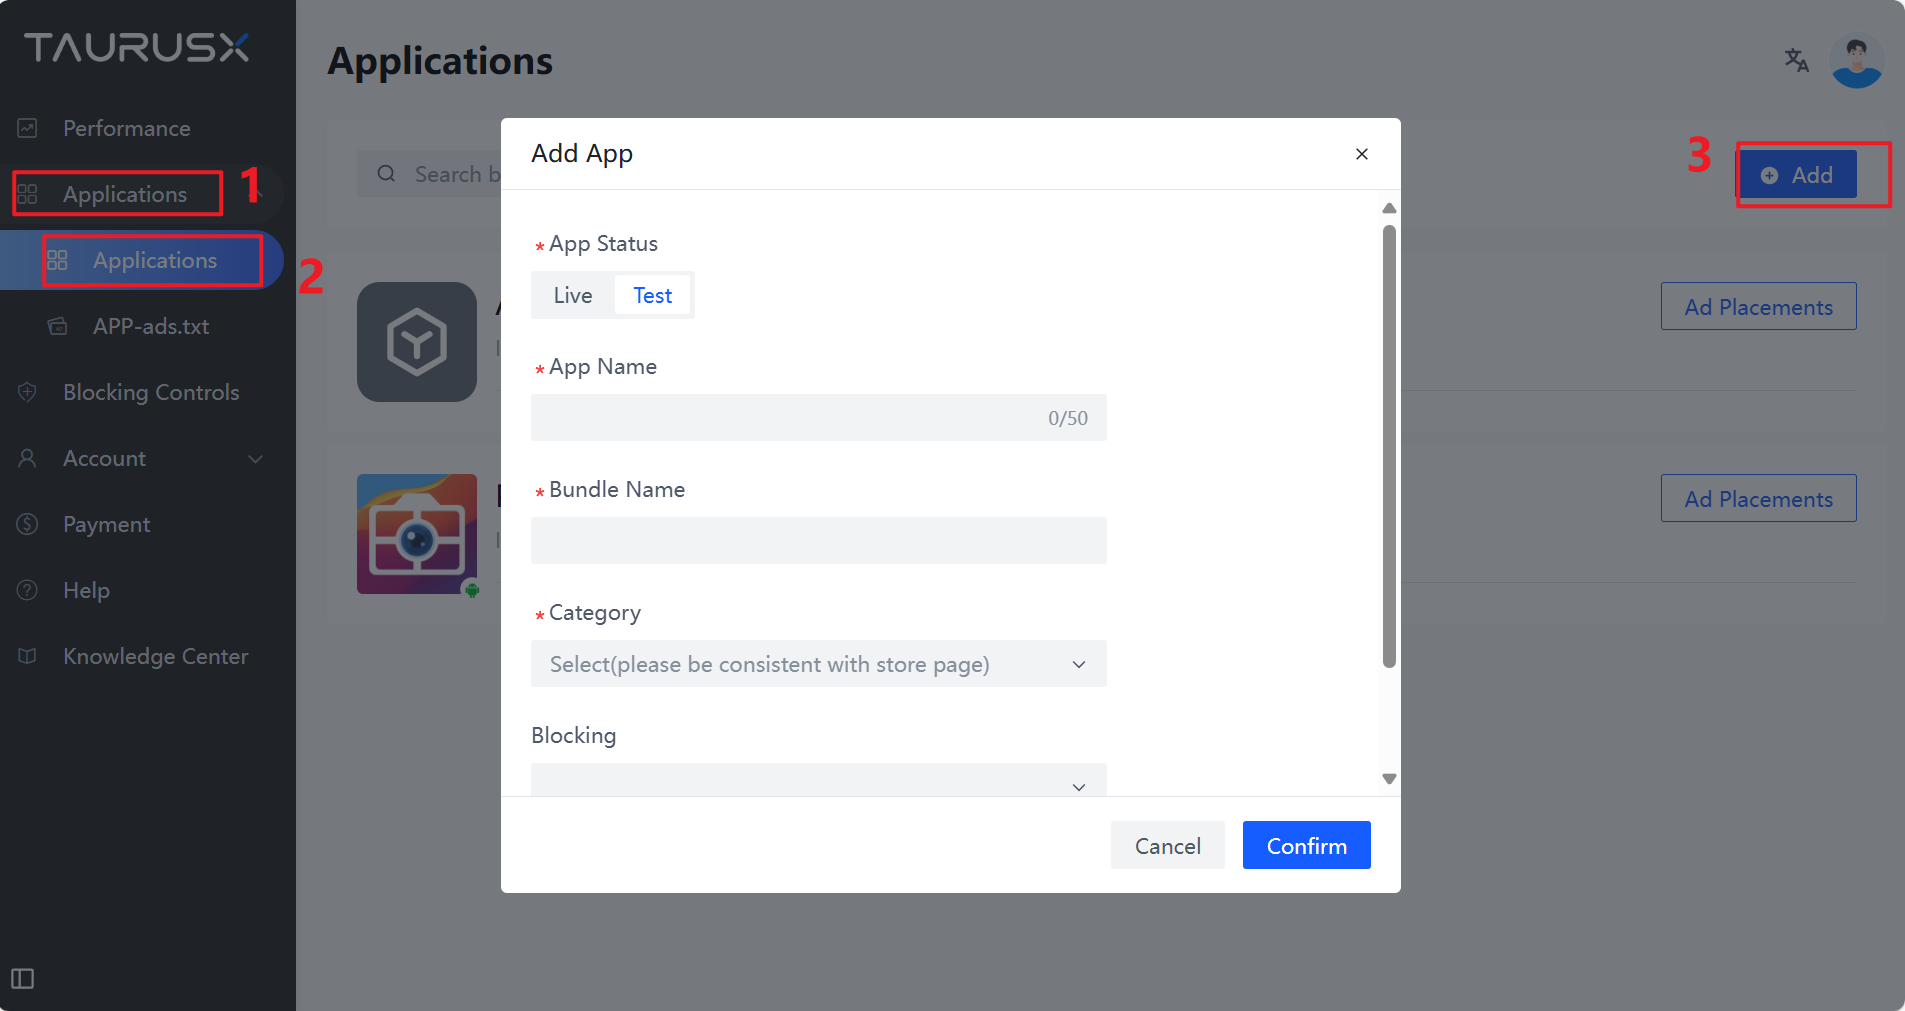Click the App Name input field
Screen dimensions: 1905x1011
tap(790, 418)
